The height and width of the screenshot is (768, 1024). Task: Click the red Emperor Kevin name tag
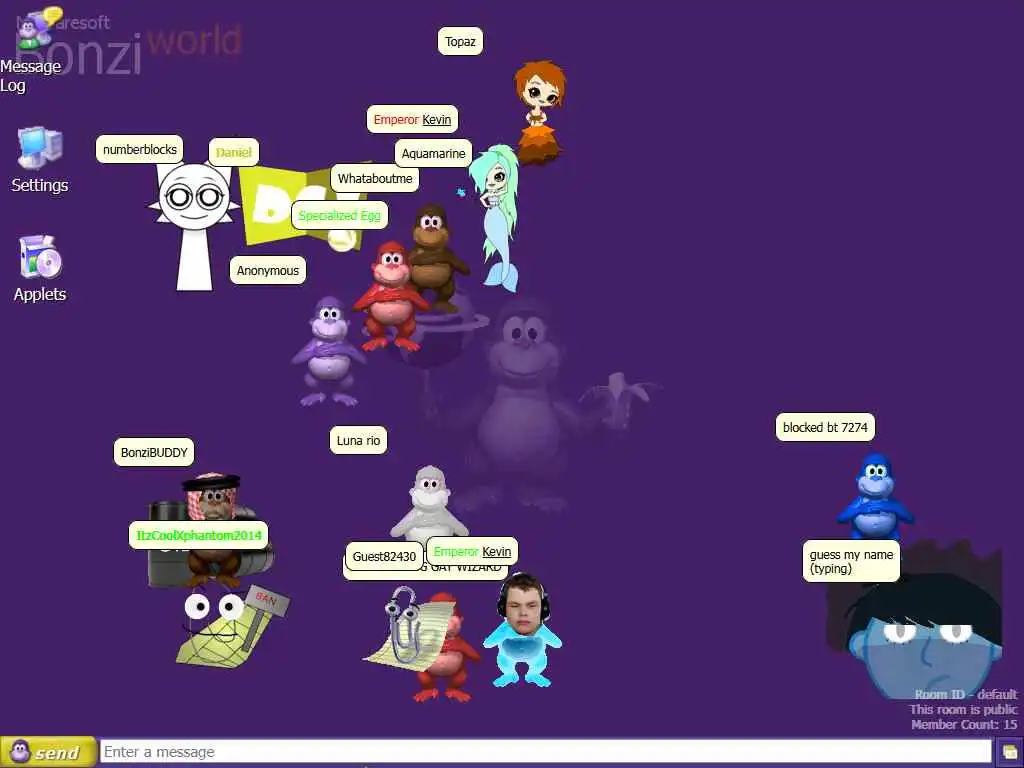point(412,120)
